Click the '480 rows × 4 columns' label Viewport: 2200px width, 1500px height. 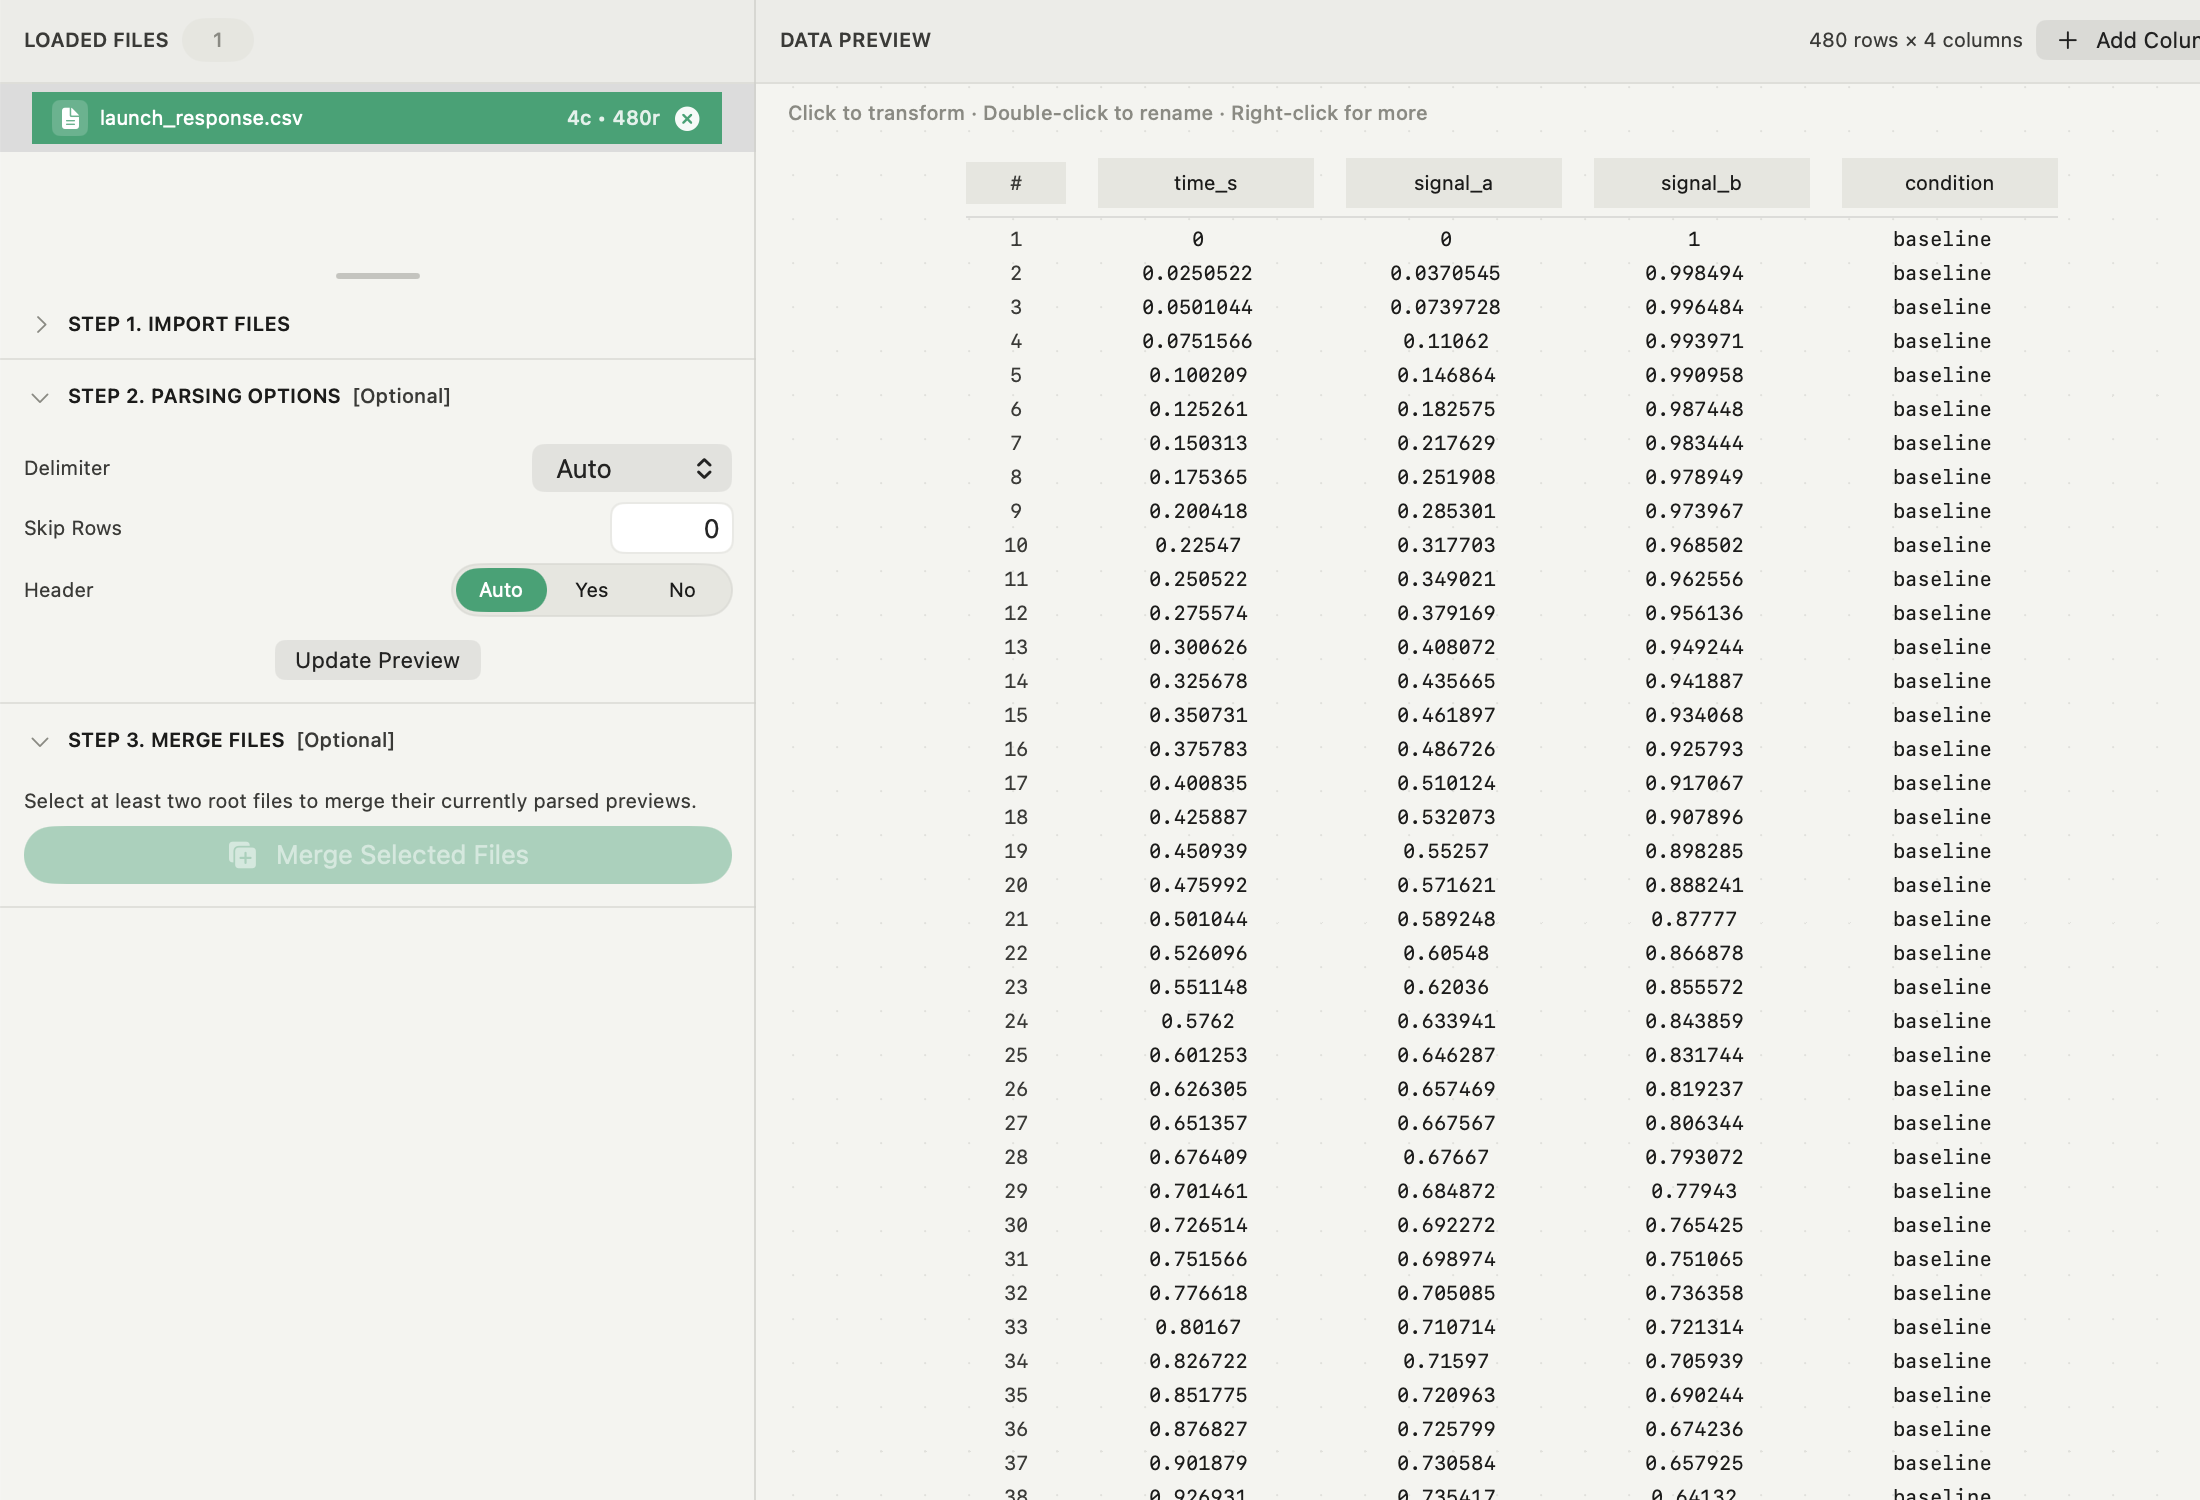pos(1916,40)
